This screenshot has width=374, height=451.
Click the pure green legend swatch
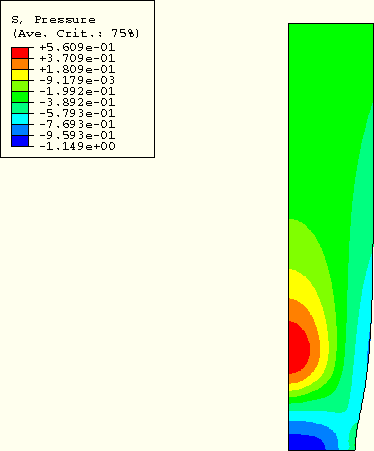click(20, 97)
